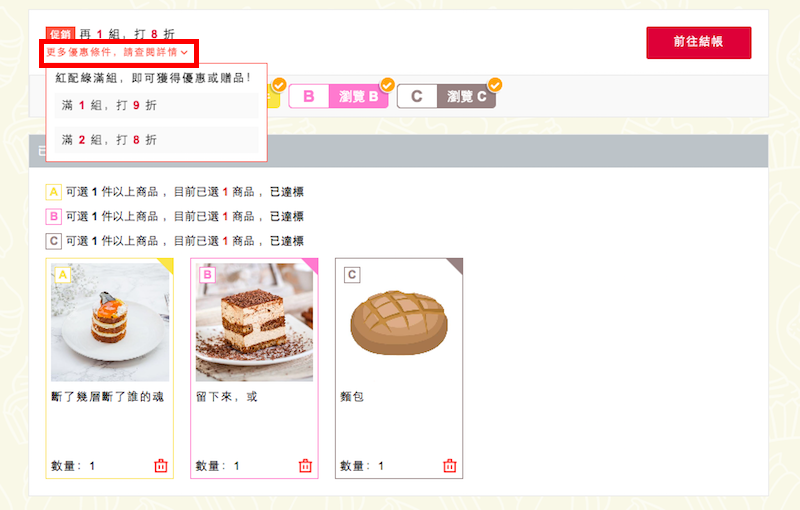Click the A badge on cake card
This screenshot has width=800, height=510.
coord(63,275)
